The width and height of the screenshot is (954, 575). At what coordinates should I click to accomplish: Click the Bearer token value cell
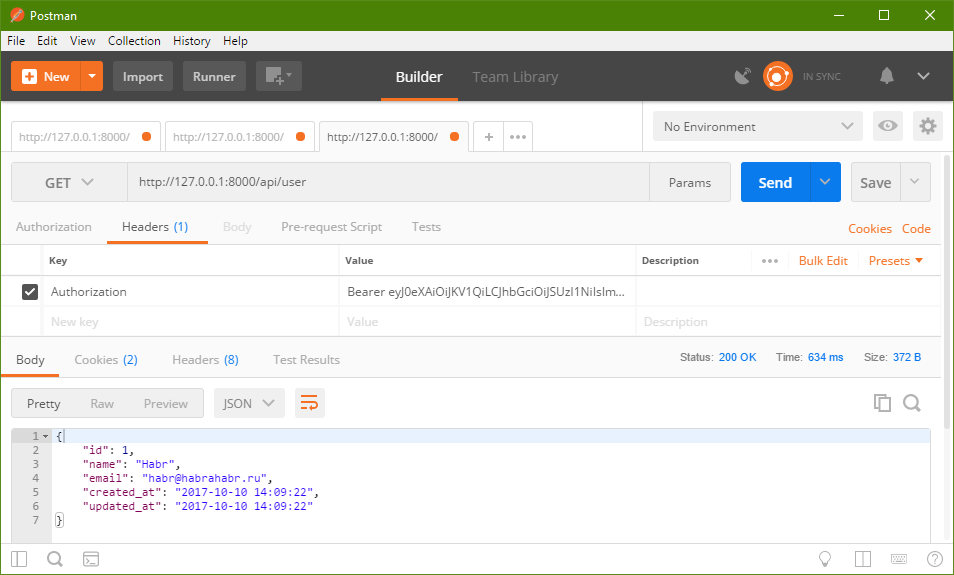(487, 291)
